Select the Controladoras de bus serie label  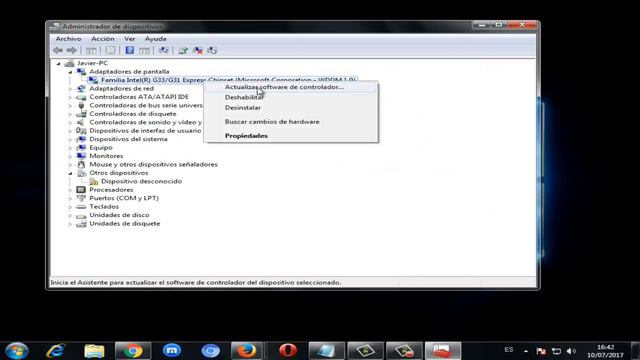click(146, 105)
